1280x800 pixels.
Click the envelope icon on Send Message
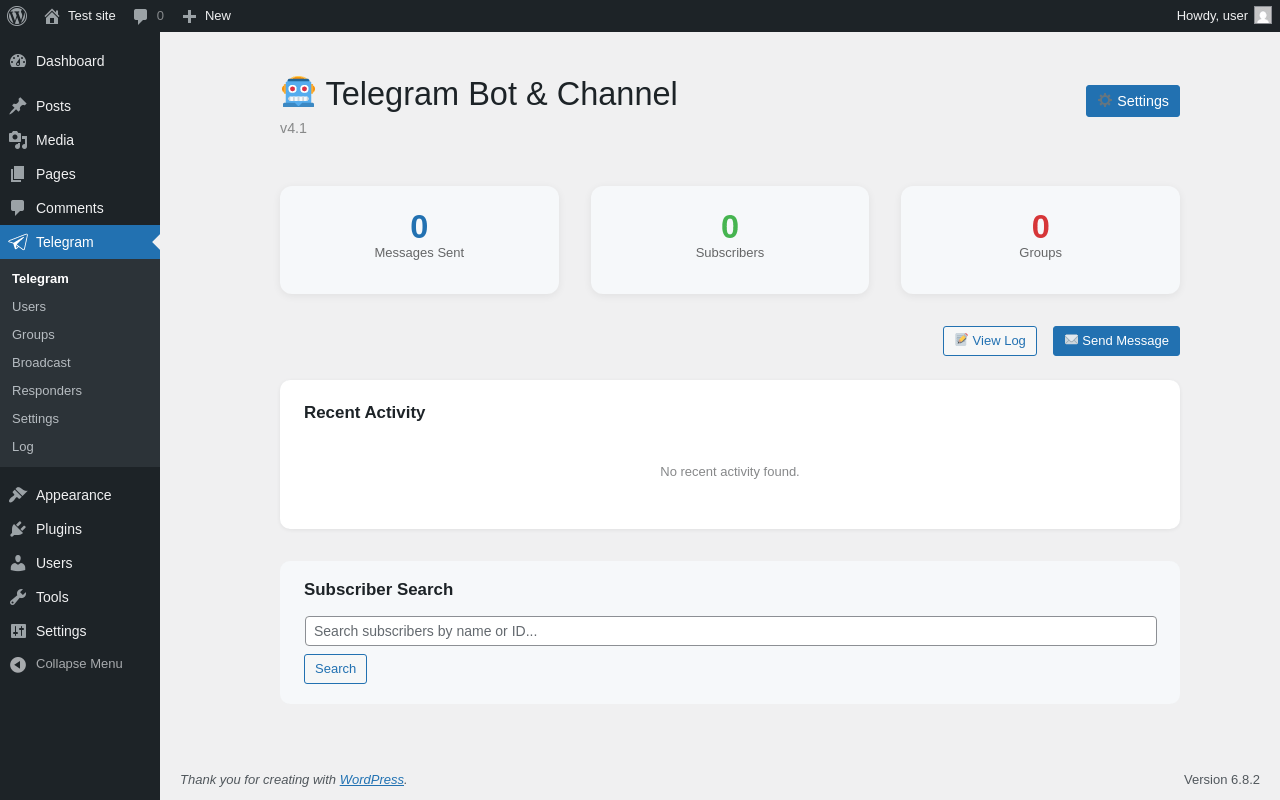pyautogui.click(x=1071, y=340)
